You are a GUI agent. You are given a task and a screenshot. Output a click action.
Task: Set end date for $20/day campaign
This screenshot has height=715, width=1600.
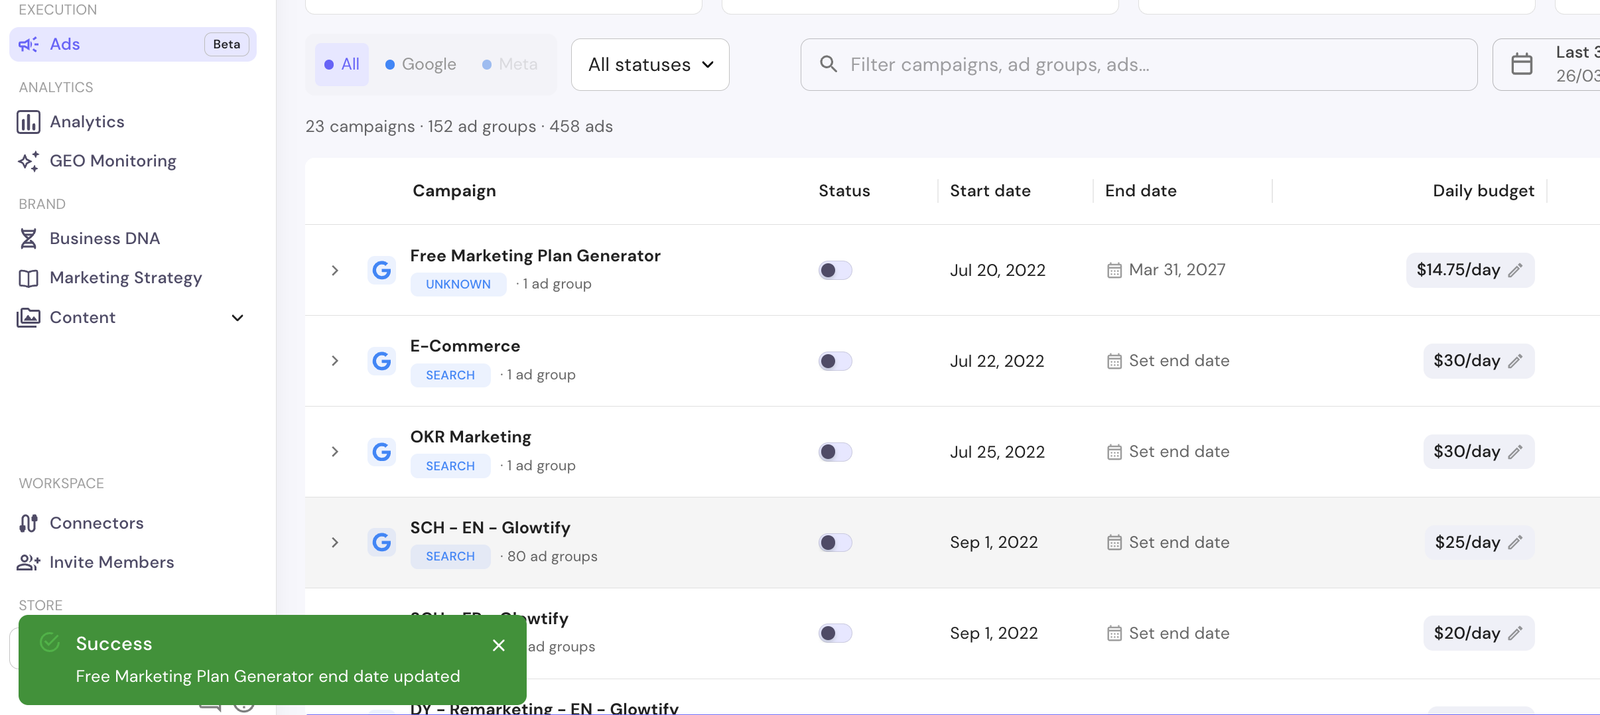pyautogui.click(x=1168, y=633)
